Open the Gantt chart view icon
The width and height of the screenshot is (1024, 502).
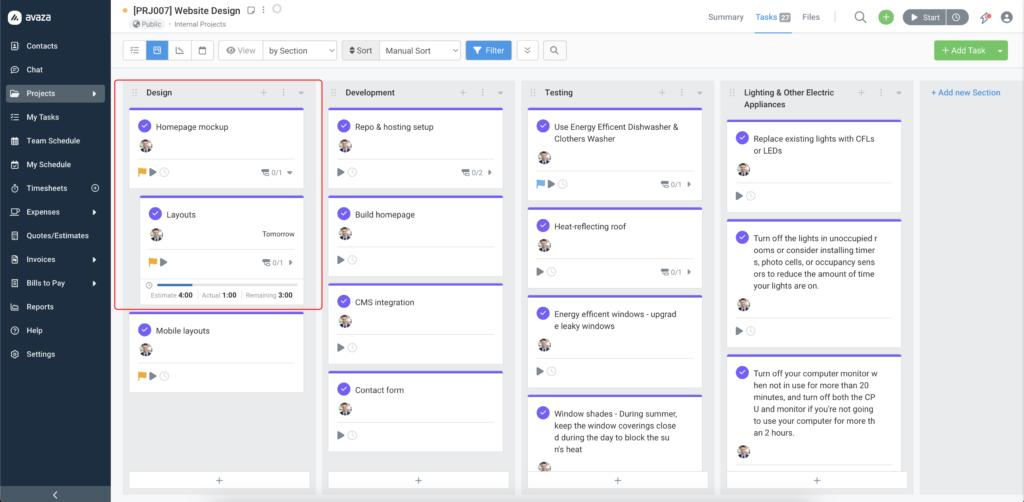[x=179, y=50]
